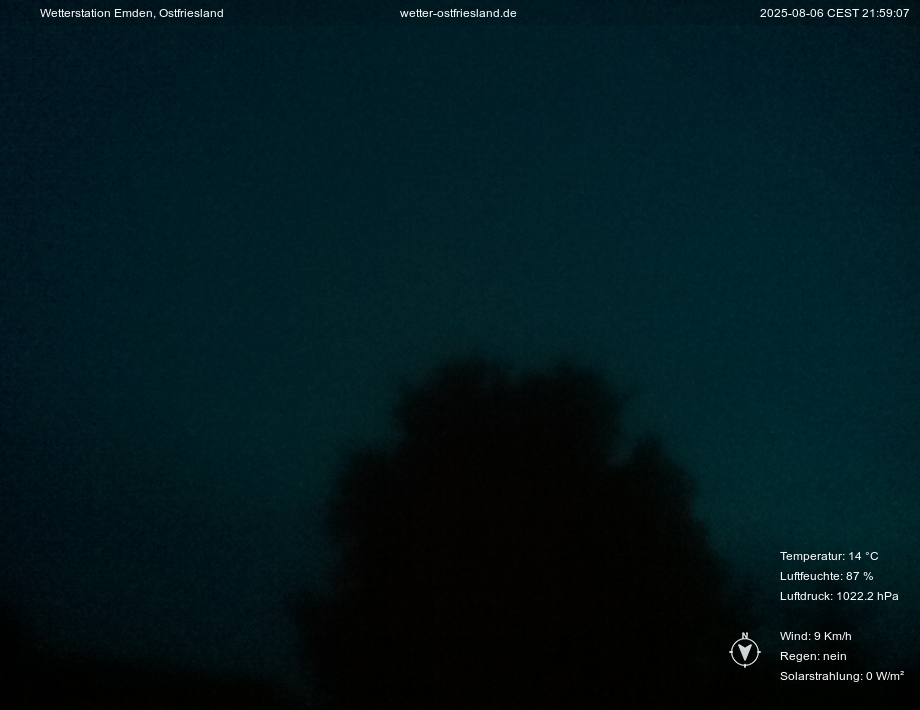Click the wetter-ostfriesland.de website label
The image size is (920, 710).
coord(458,13)
